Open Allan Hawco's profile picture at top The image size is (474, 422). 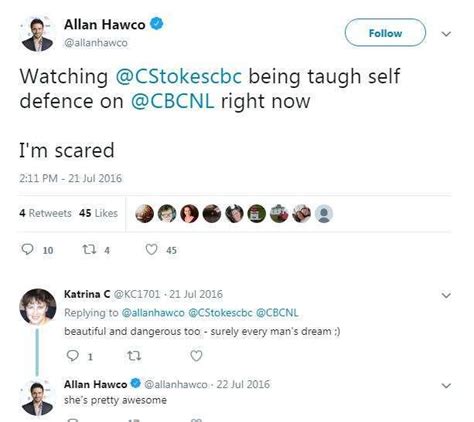[x=37, y=34]
